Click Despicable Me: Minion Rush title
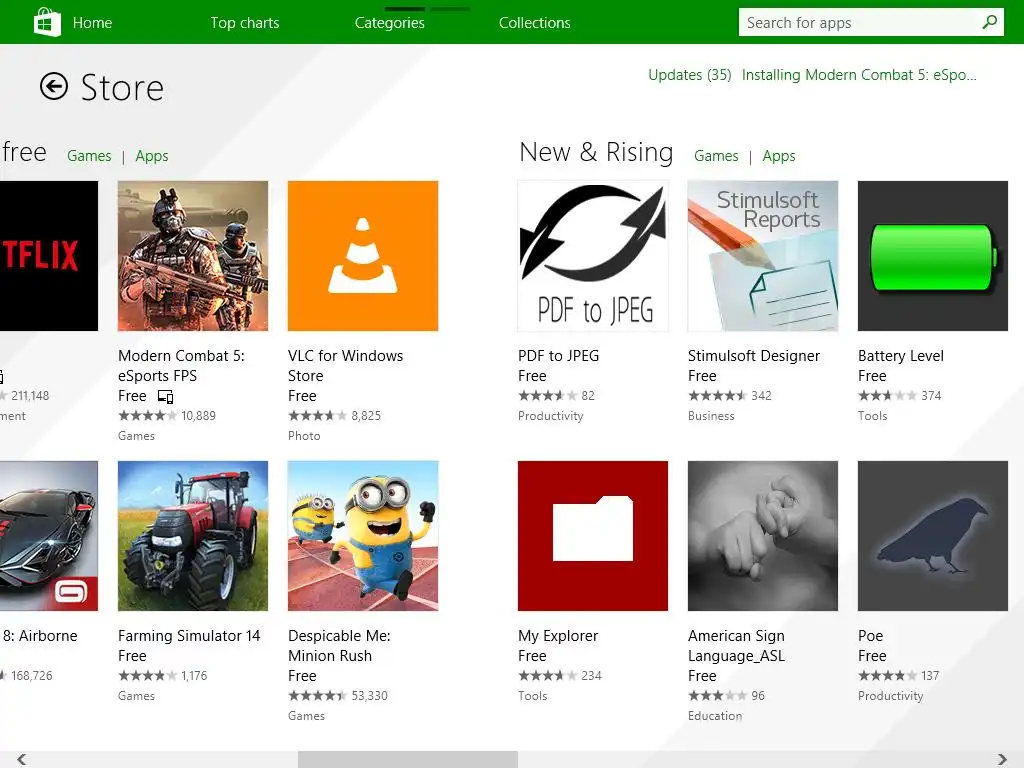 click(340, 646)
